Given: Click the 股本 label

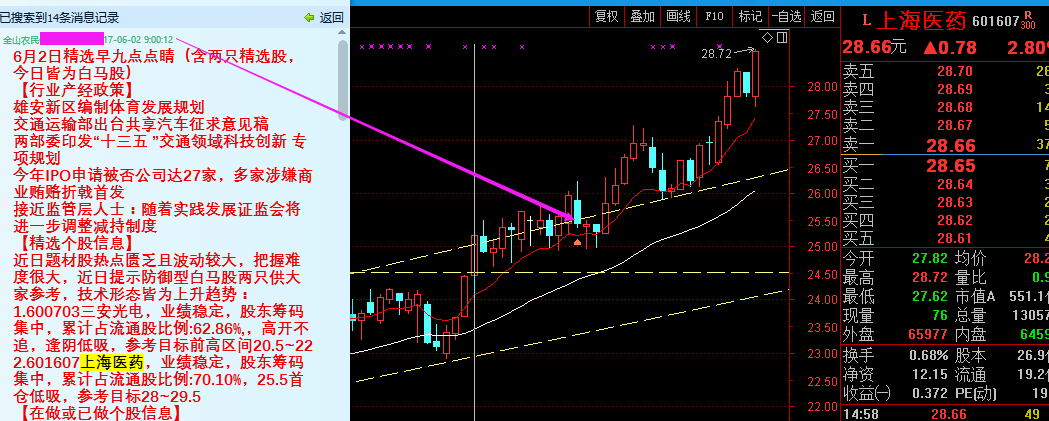Looking at the screenshot, I should pos(971,355).
